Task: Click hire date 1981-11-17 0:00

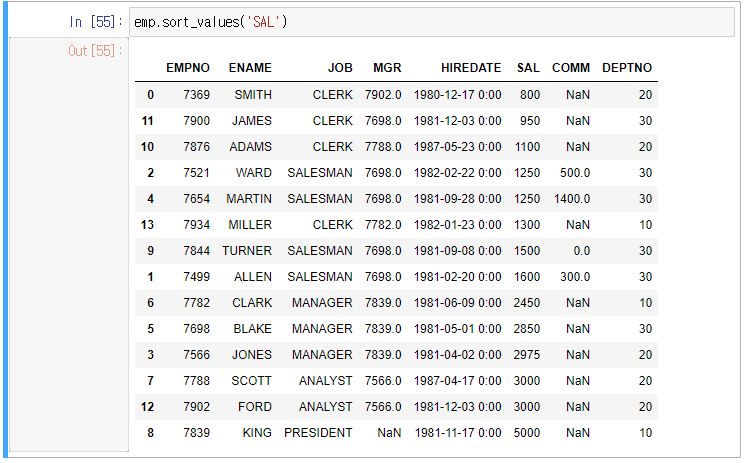Action: [x=458, y=433]
